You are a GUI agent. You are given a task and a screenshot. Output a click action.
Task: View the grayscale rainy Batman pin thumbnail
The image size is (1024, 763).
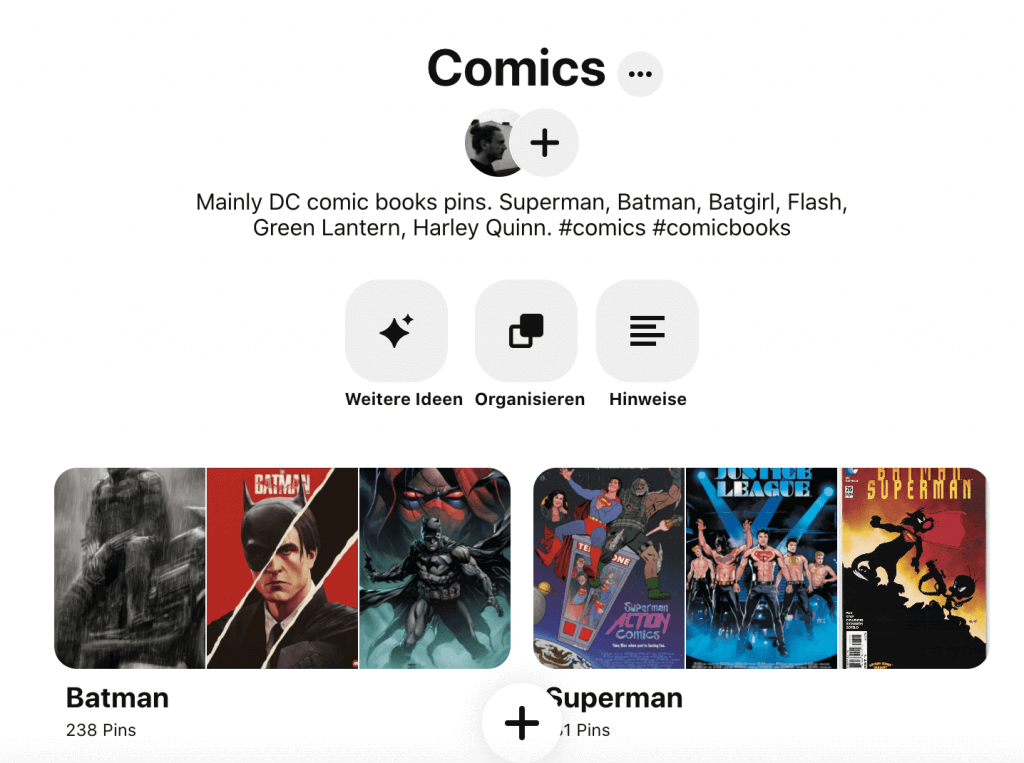pos(129,568)
